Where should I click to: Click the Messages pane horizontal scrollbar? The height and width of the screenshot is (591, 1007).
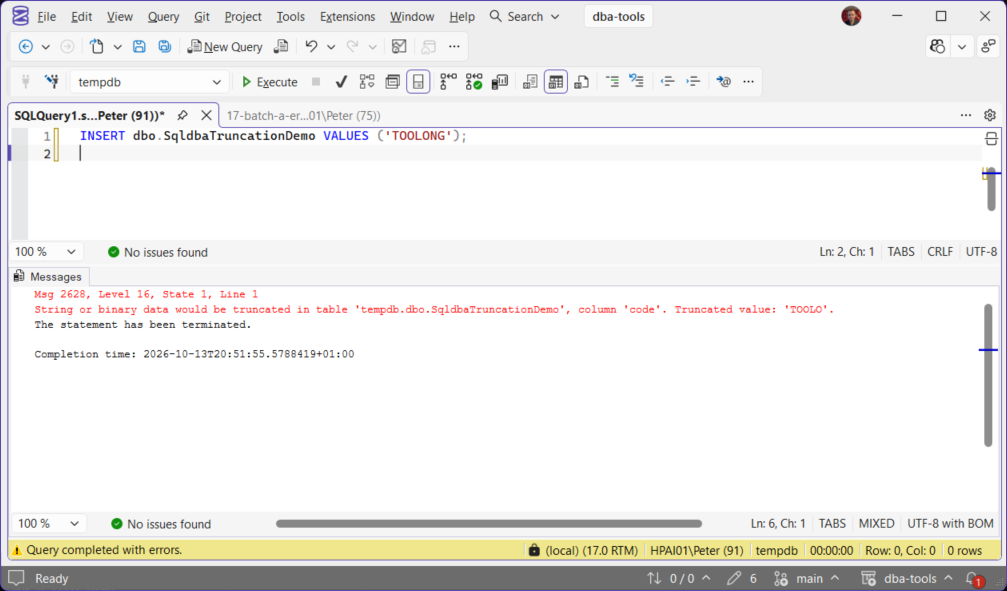[x=489, y=524]
